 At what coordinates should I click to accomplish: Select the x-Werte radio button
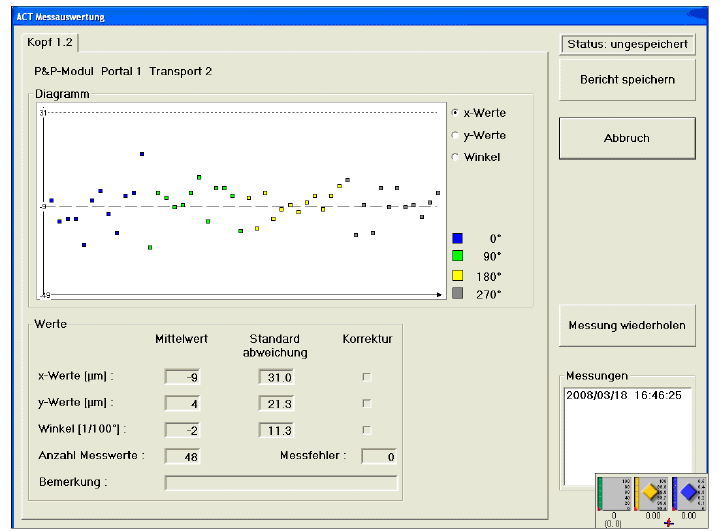[456, 113]
